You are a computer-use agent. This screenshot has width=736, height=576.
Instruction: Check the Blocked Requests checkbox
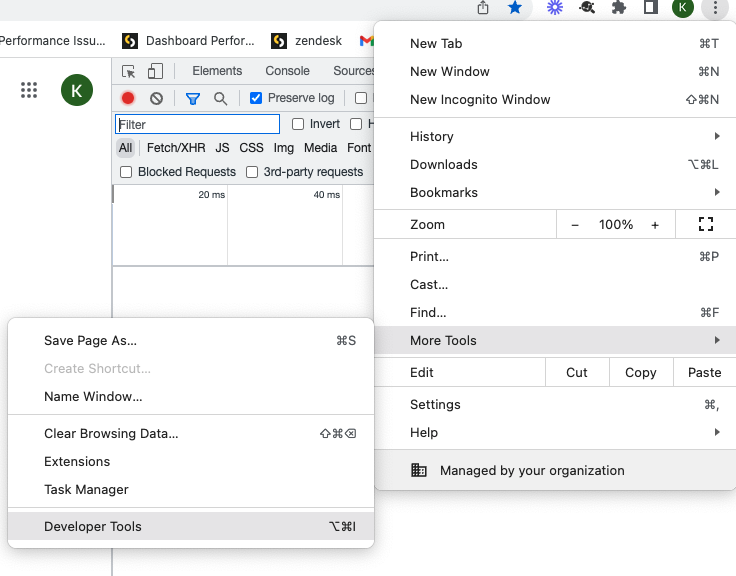tap(126, 172)
